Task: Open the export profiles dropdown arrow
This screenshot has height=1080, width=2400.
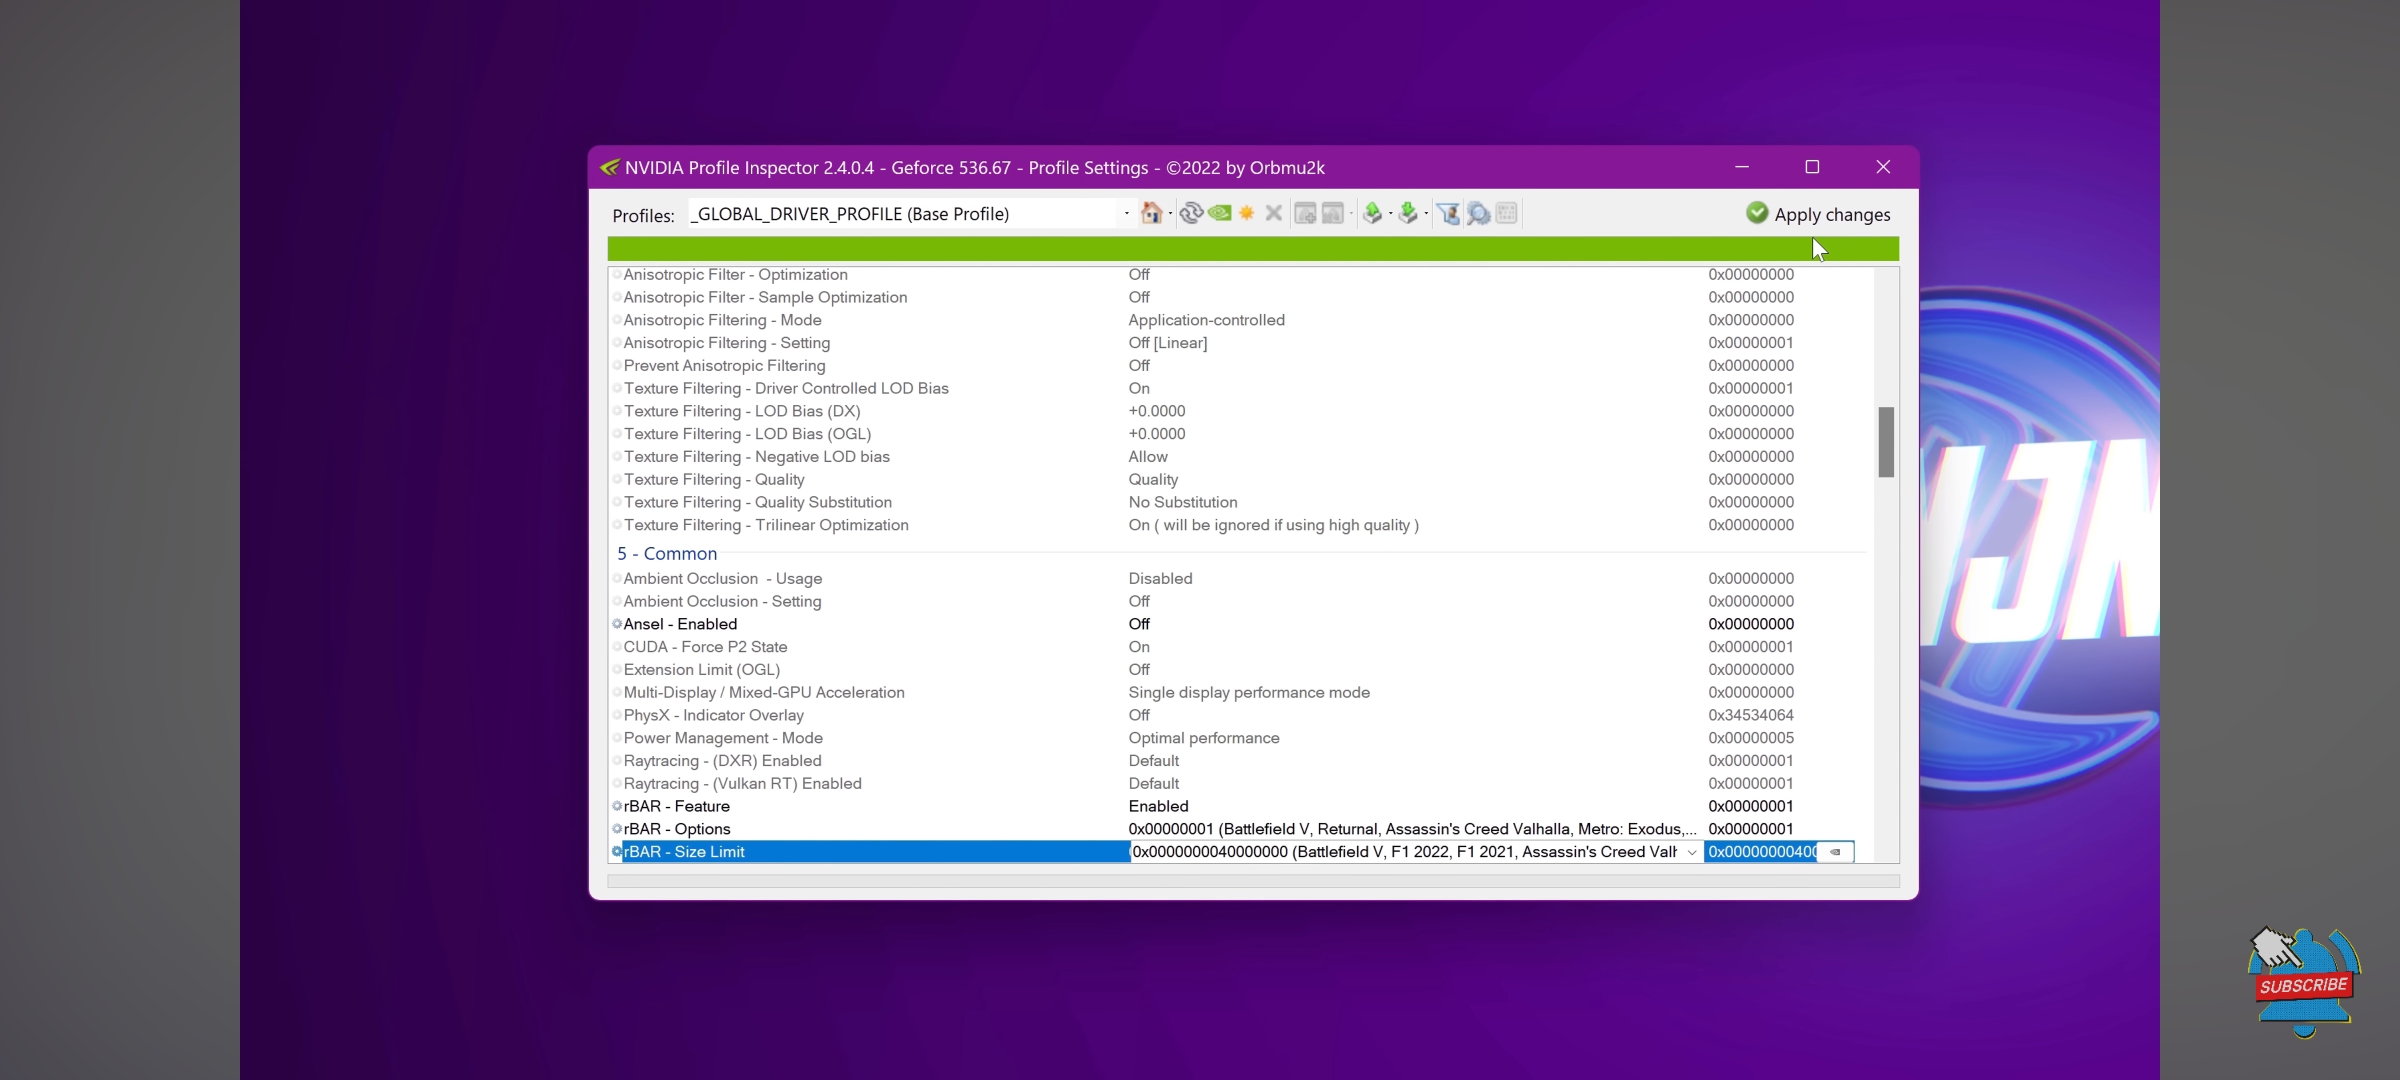Action: [1390, 214]
